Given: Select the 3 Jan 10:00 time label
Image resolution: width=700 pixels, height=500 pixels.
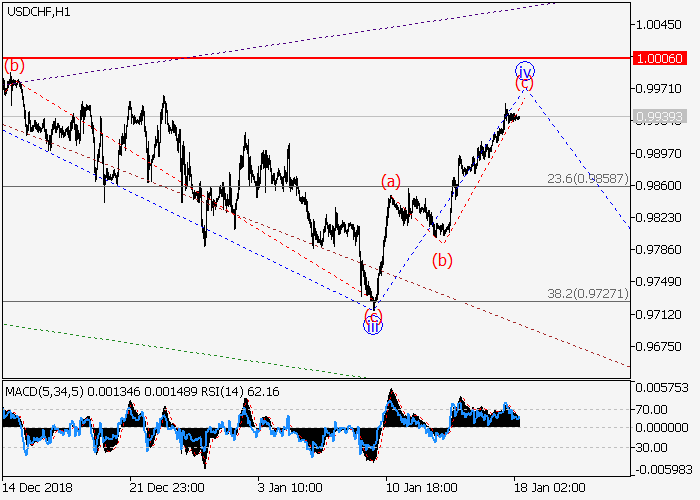Looking at the screenshot, I should coord(290,487).
